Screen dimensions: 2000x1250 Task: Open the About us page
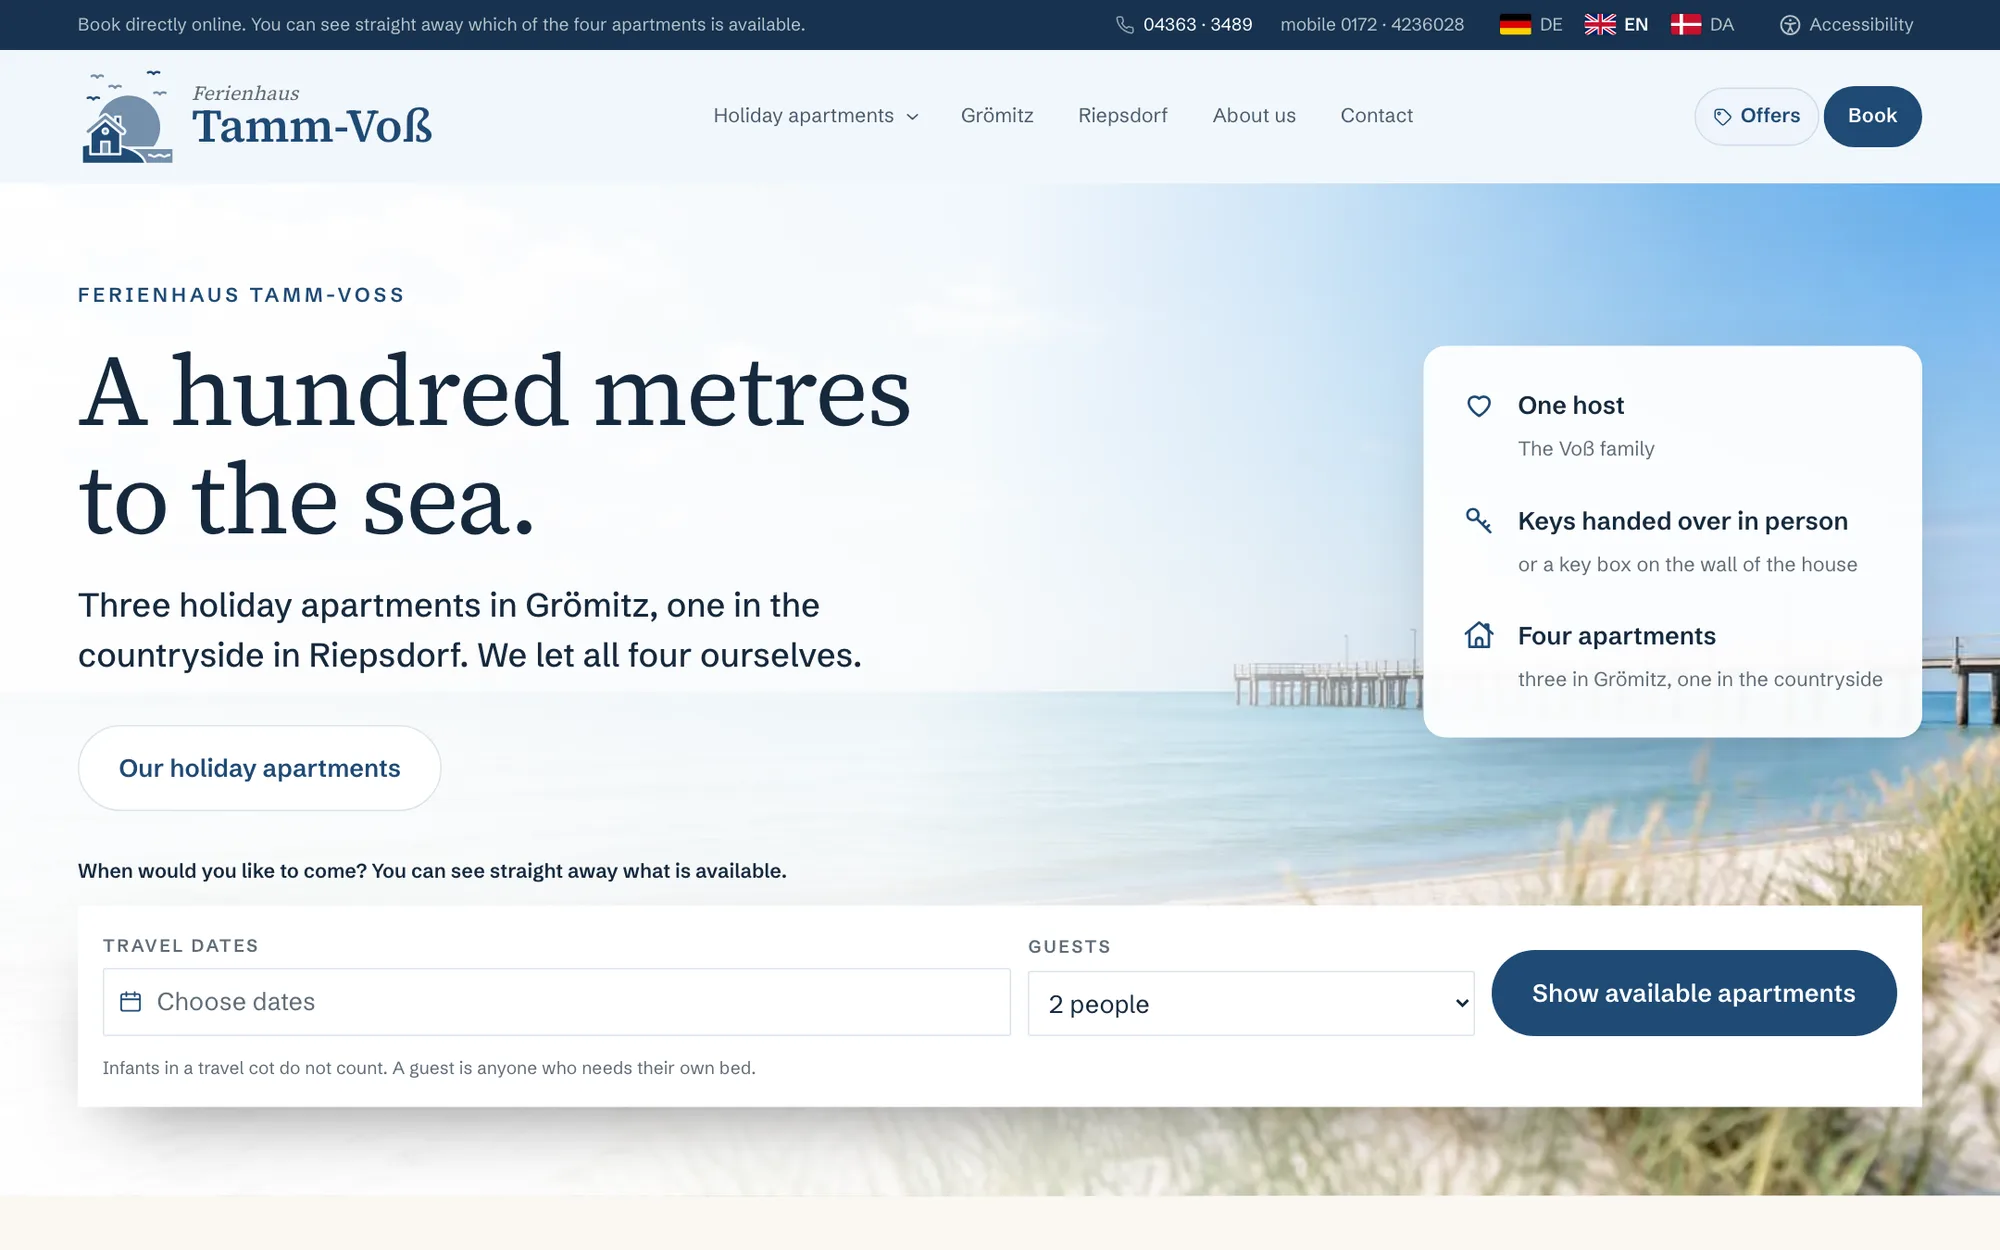1254,116
